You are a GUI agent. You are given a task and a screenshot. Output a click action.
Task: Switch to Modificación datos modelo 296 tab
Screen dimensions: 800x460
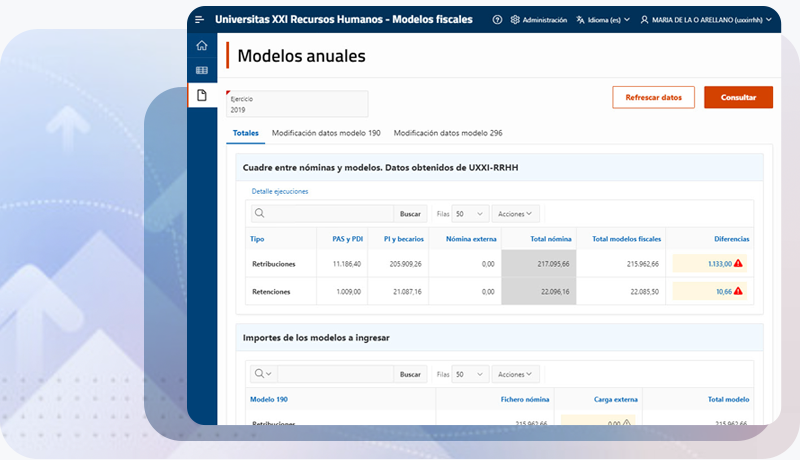[x=447, y=133]
